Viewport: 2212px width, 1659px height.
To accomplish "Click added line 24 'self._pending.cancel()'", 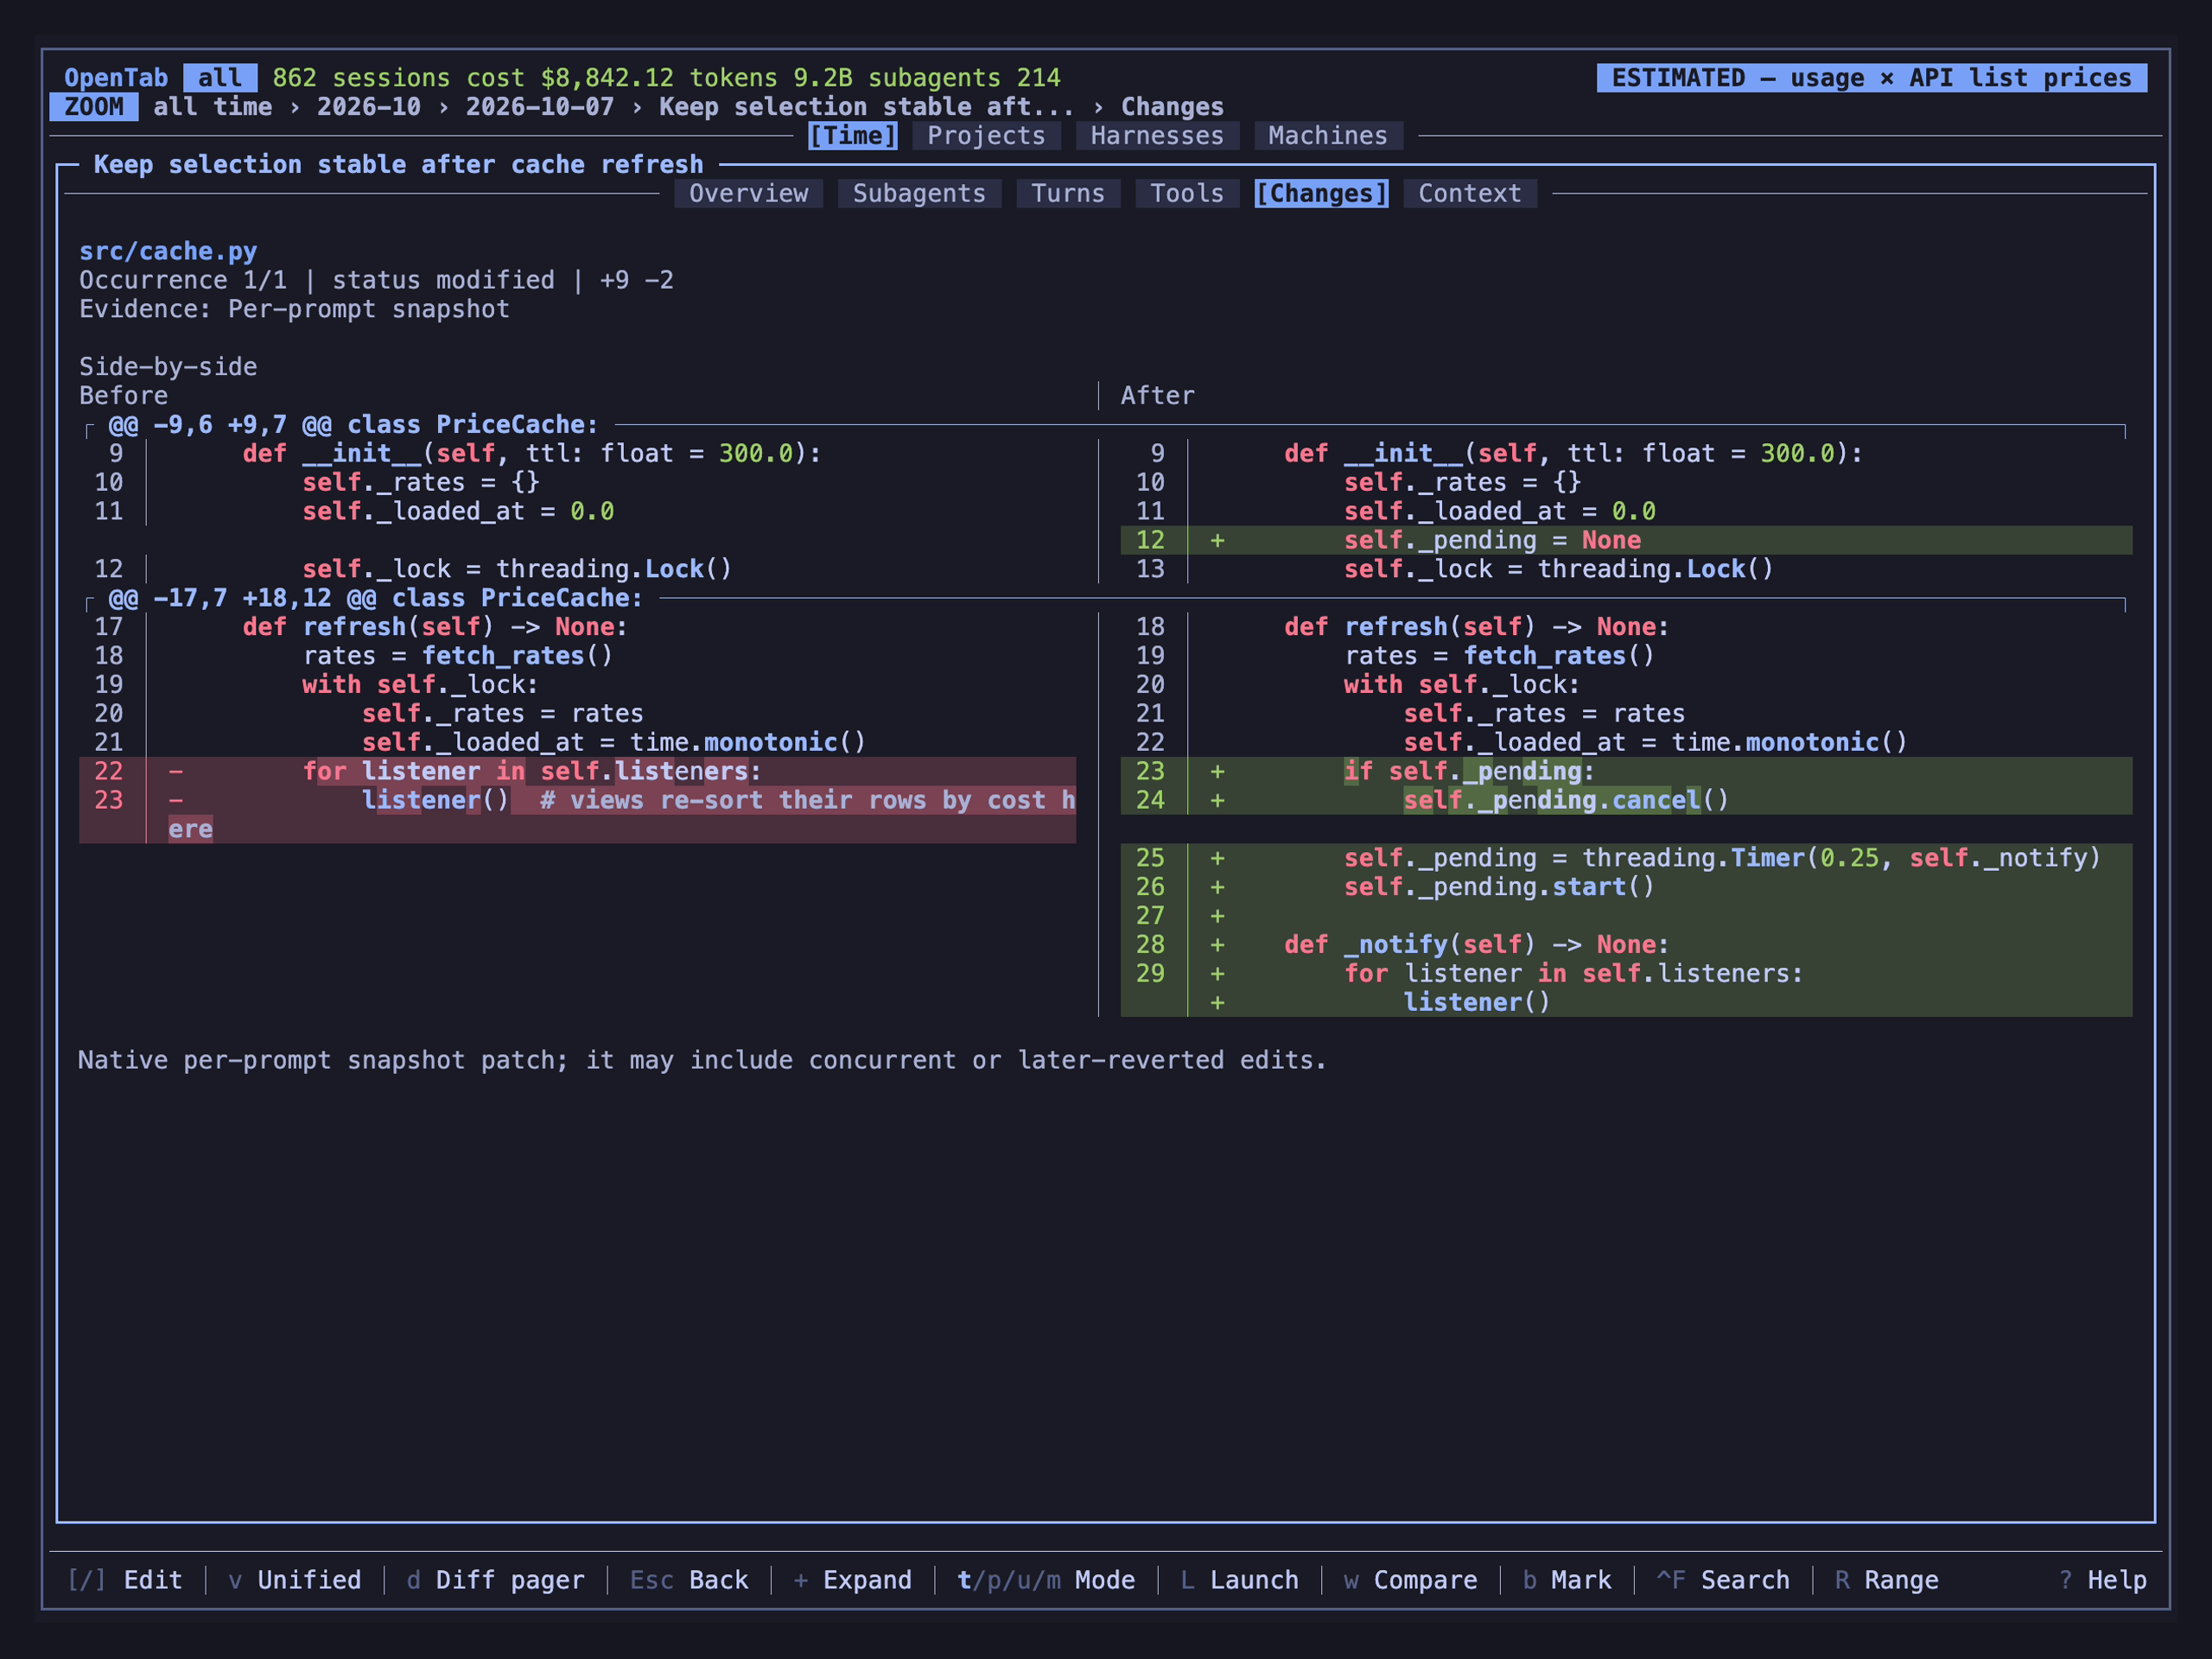I will (1626, 800).
